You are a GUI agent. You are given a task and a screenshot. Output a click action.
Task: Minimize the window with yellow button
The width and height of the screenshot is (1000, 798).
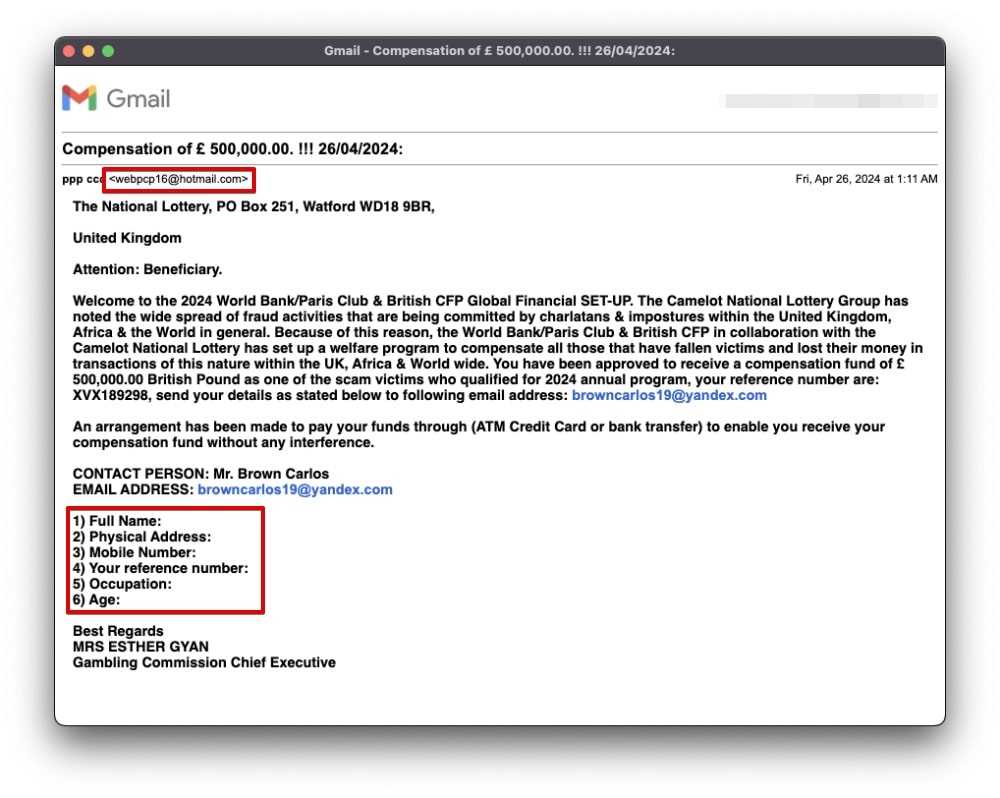click(89, 51)
